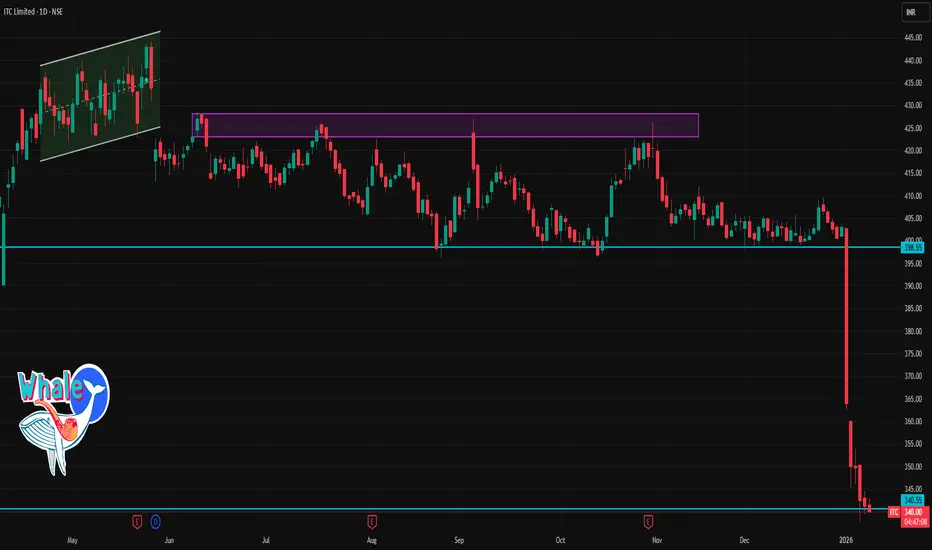Click the 410.00 price scale value
This screenshot has height=550, width=932.
pyautogui.click(x=913, y=196)
